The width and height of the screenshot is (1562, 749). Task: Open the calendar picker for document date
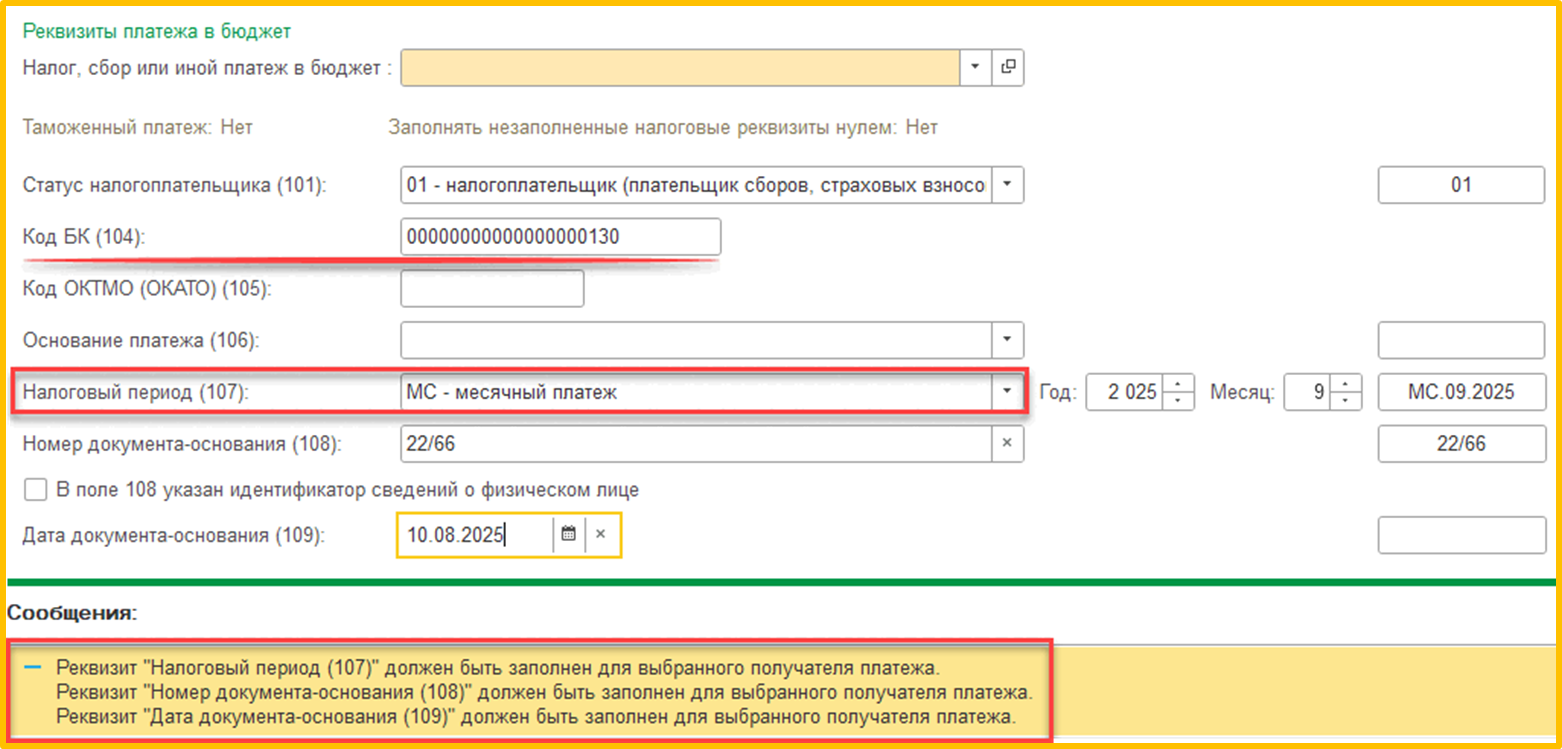pos(568,534)
